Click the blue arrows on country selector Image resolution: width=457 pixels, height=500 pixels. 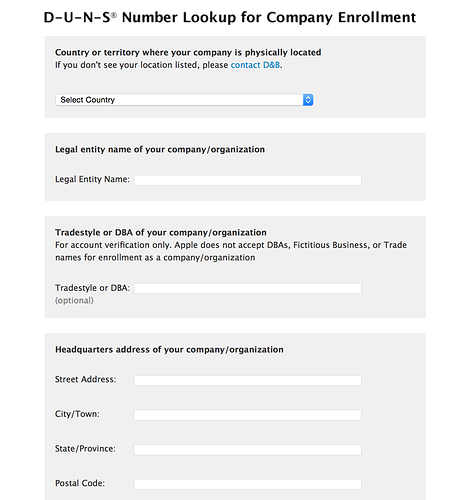308,100
